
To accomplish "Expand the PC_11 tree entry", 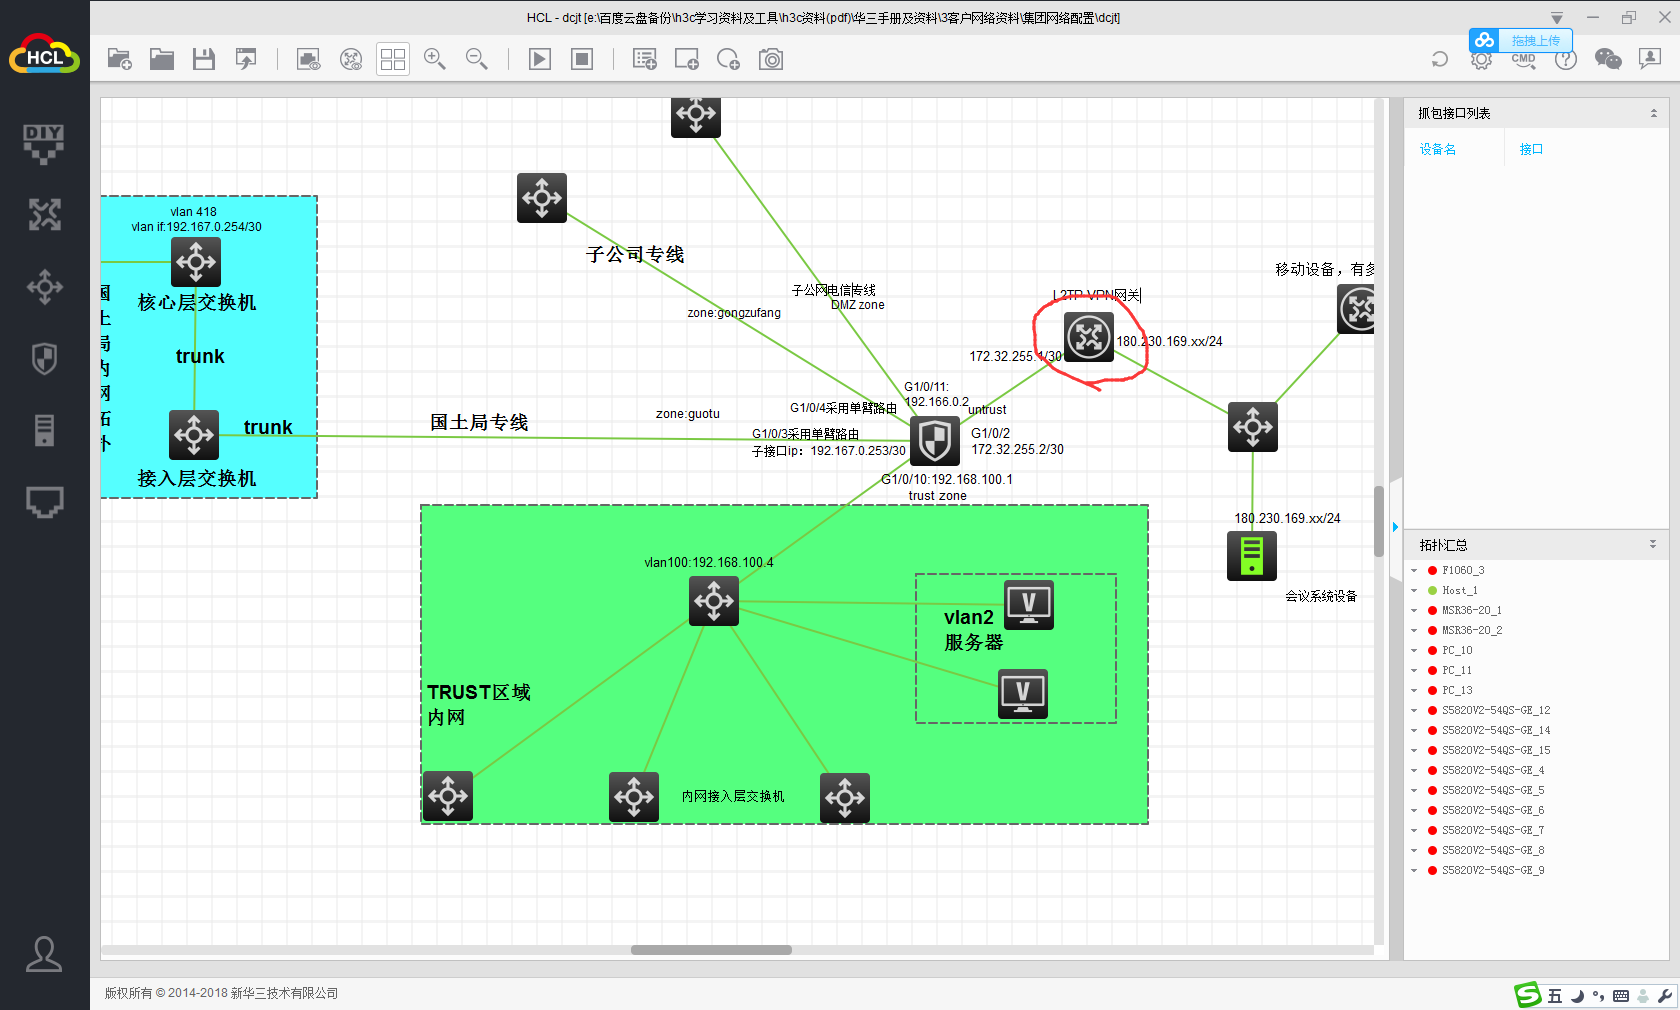I will pyautogui.click(x=1414, y=671).
